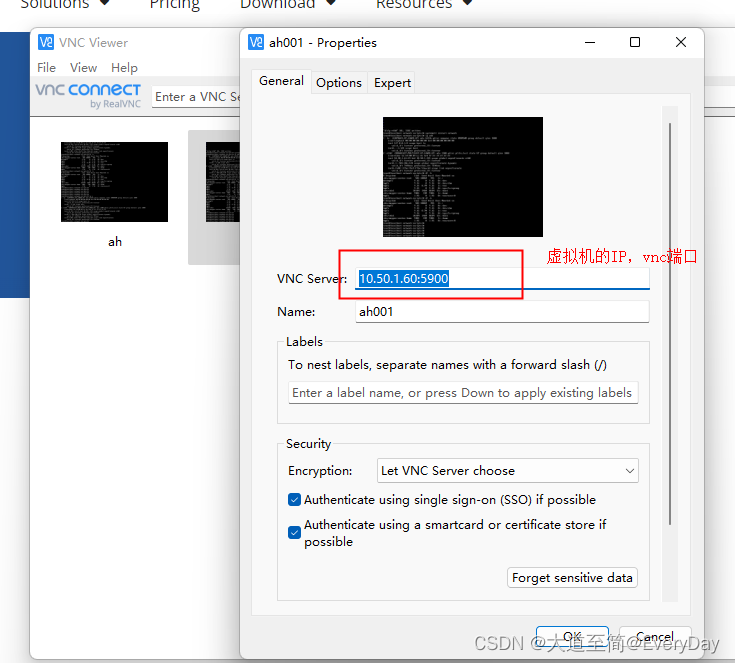Select the partially hidden second connection thumbnail
735x663 pixels.
223,182
